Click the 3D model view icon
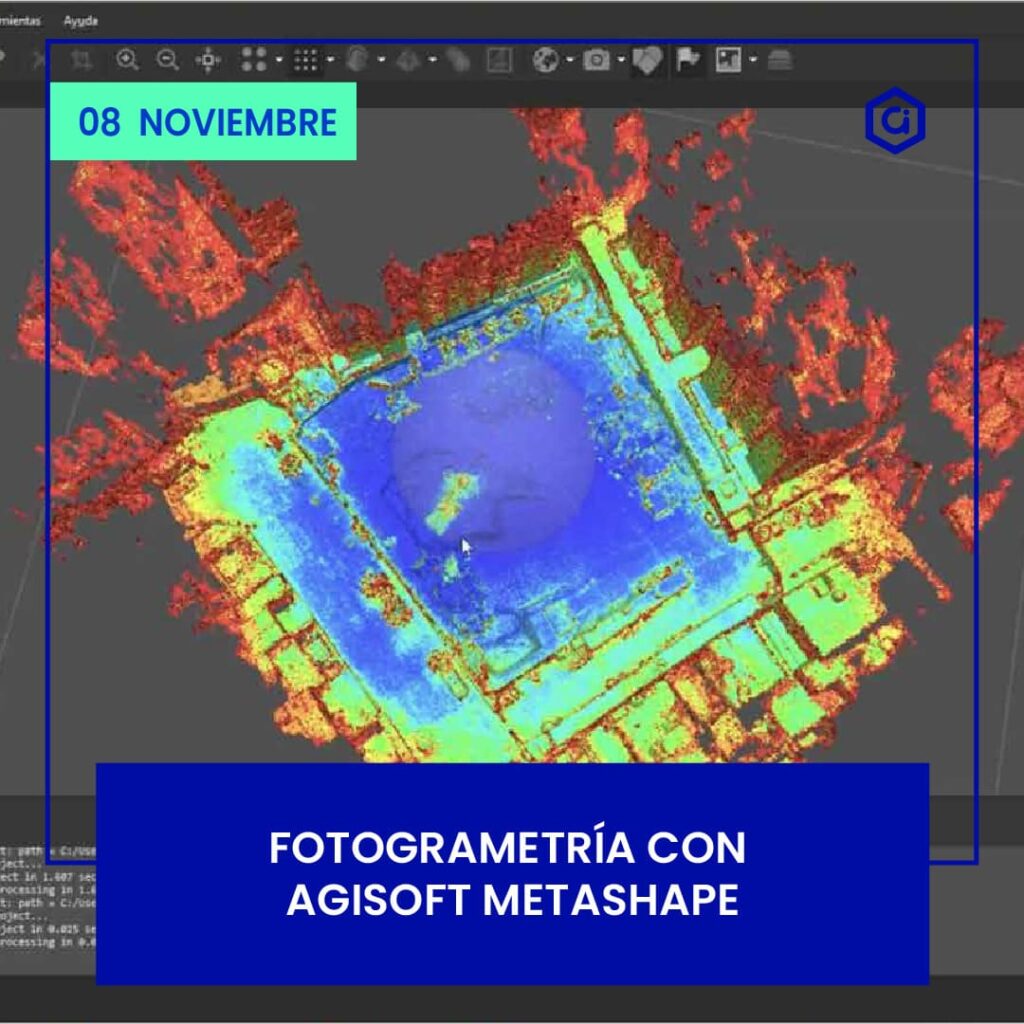This screenshot has width=1024, height=1024. point(358,60)
